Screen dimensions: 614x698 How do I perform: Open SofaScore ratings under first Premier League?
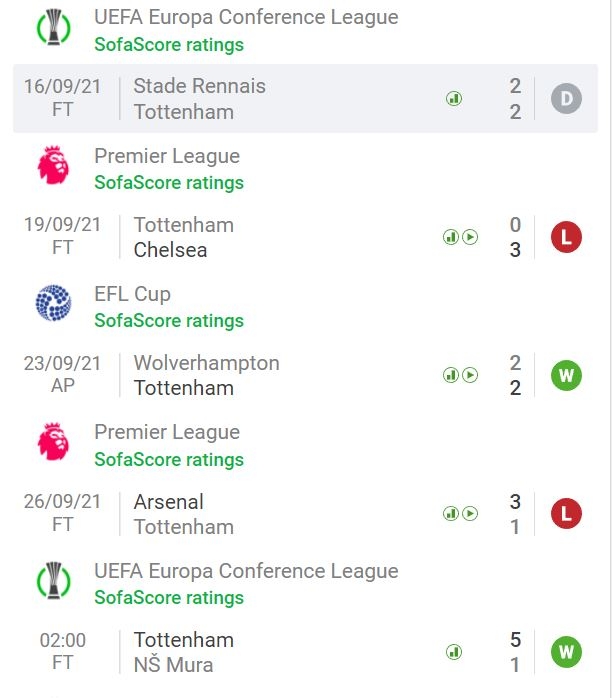click(x=169, y=183)
